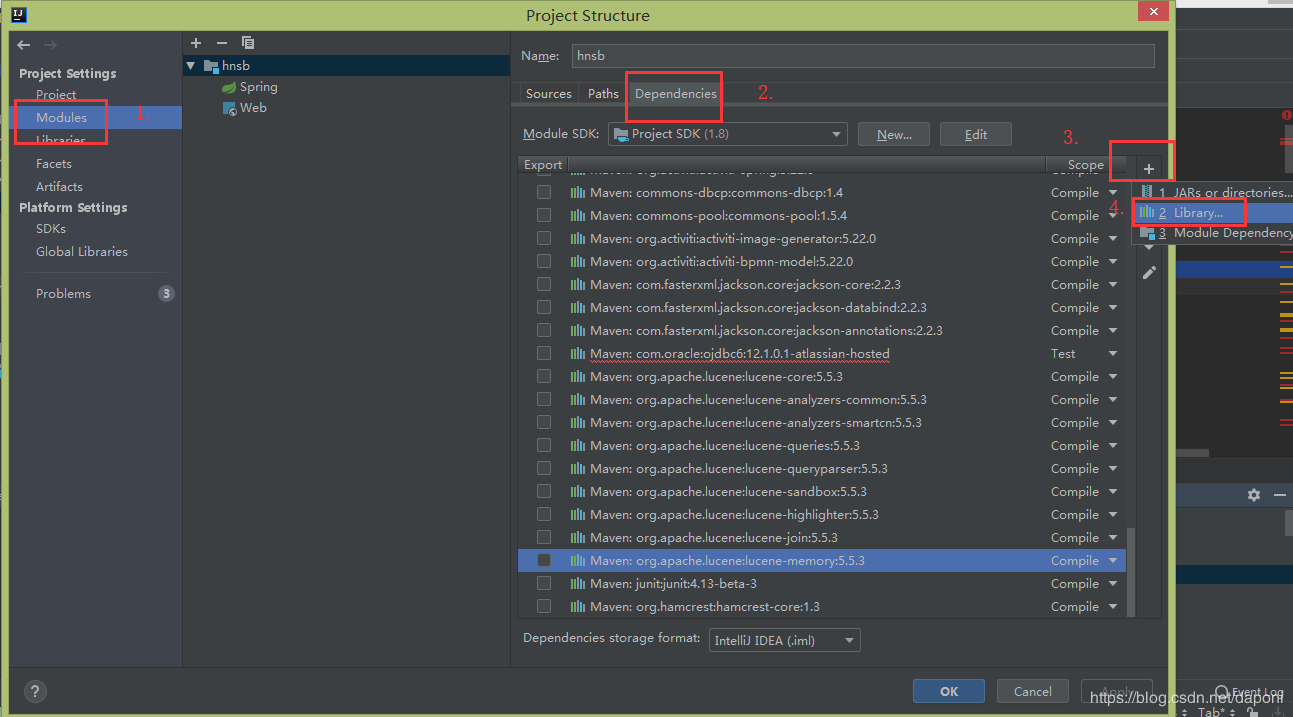The width and height of the screenshot is (1293, 717).
Task: Check Export for hamcrest-core:1.3
Action: pyautogui.click(x=544, y=606)
